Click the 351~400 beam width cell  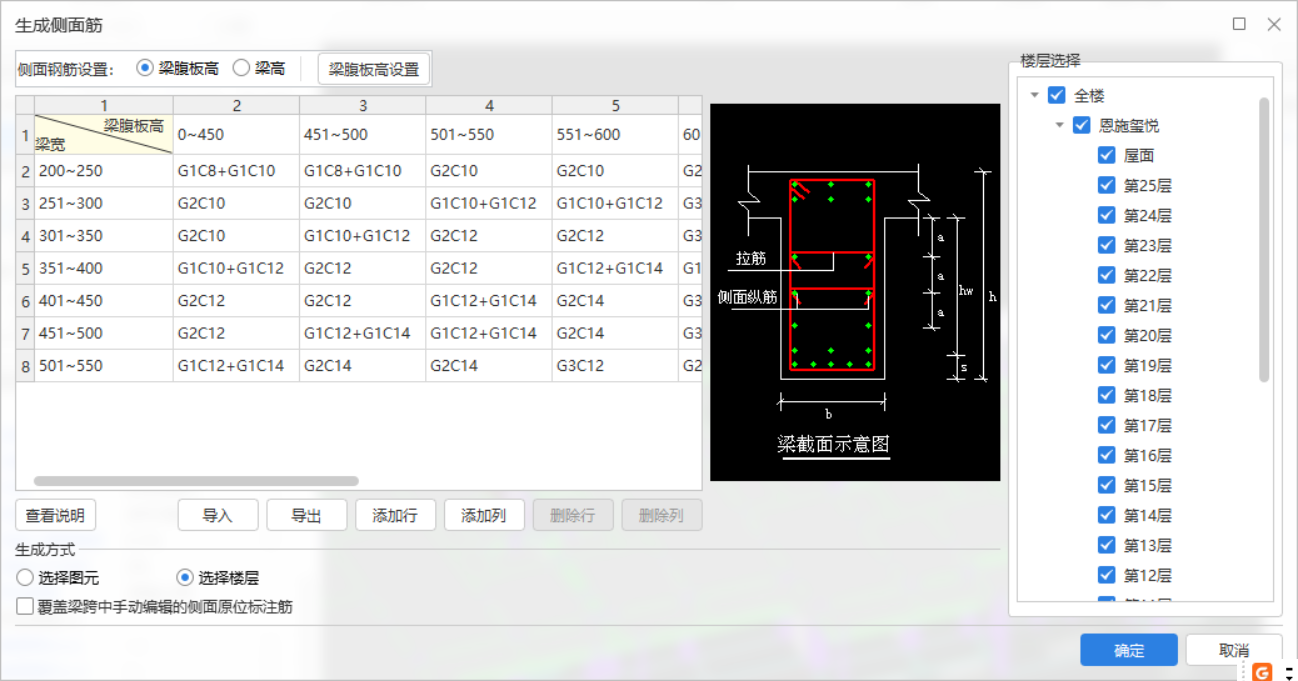(x=104, y=268)
